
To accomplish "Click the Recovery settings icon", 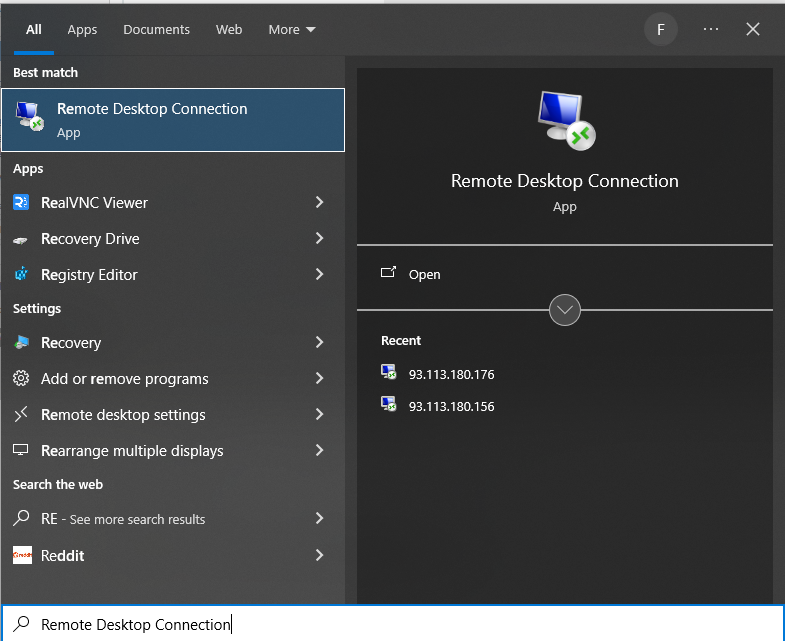I will (x=21, y=343).
